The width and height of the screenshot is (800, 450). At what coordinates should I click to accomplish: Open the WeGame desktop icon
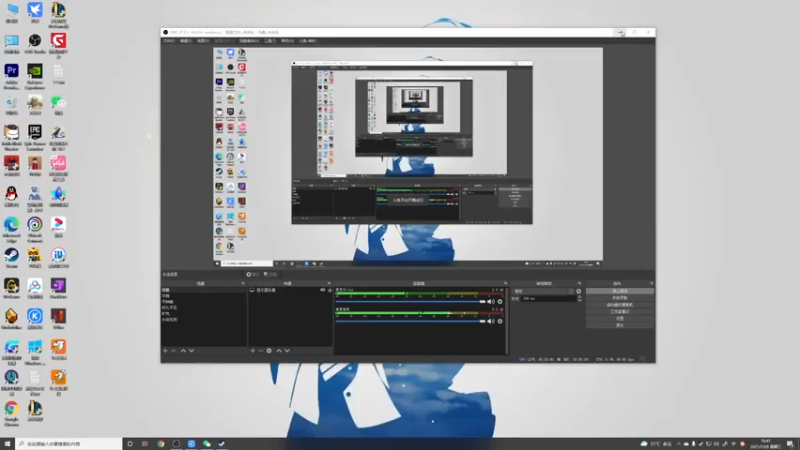point(11,289)
